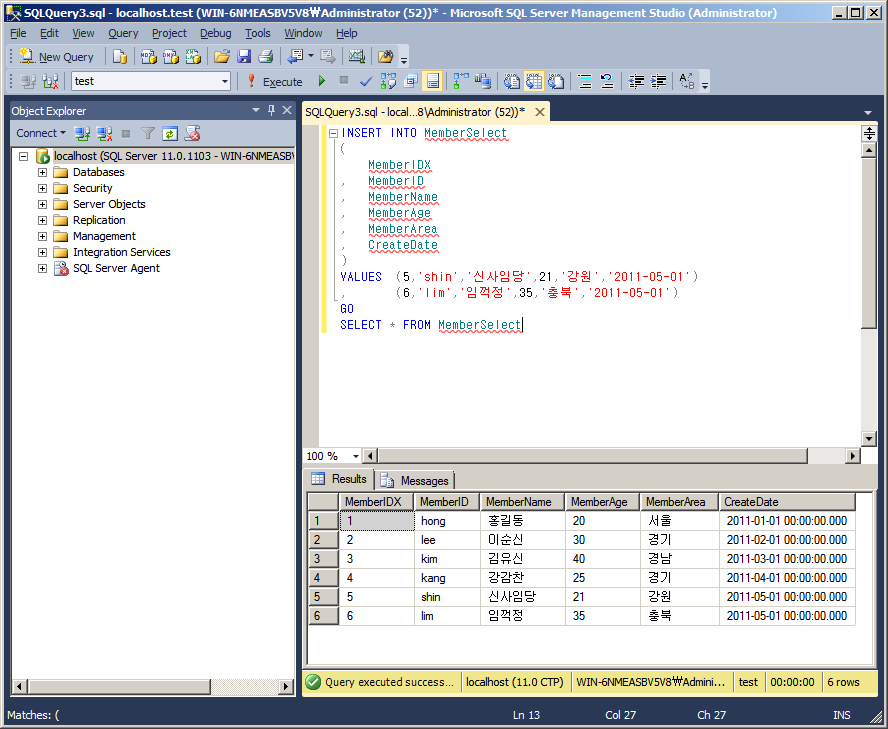Close the Object Explorer panel
This screenshot has height=729, width=888.
(287, 110)
